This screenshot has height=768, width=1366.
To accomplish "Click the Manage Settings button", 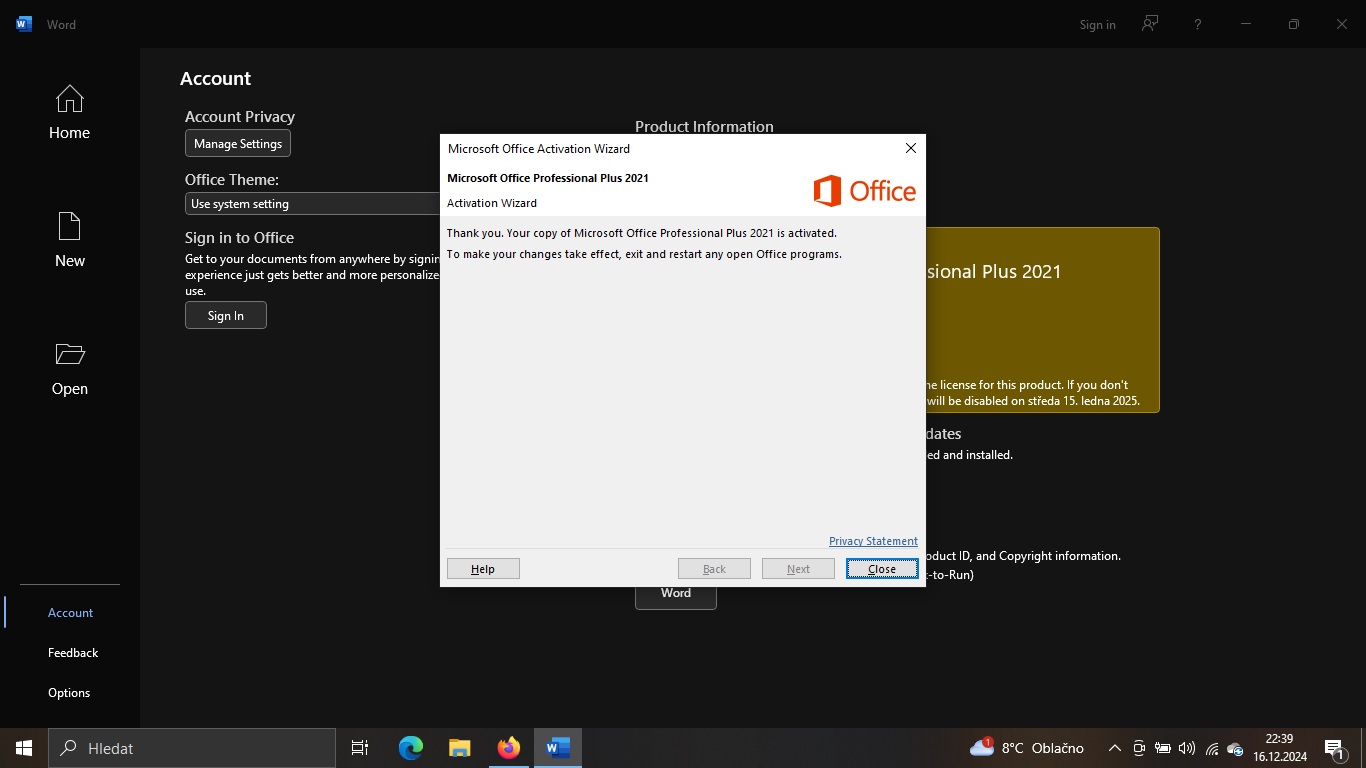I will 238,143.
